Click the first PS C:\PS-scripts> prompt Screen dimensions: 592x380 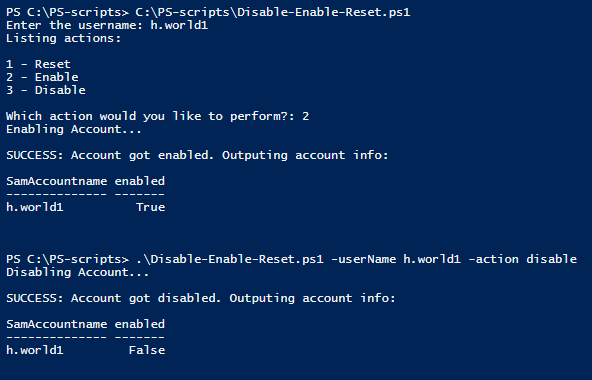tap(68, 12)
